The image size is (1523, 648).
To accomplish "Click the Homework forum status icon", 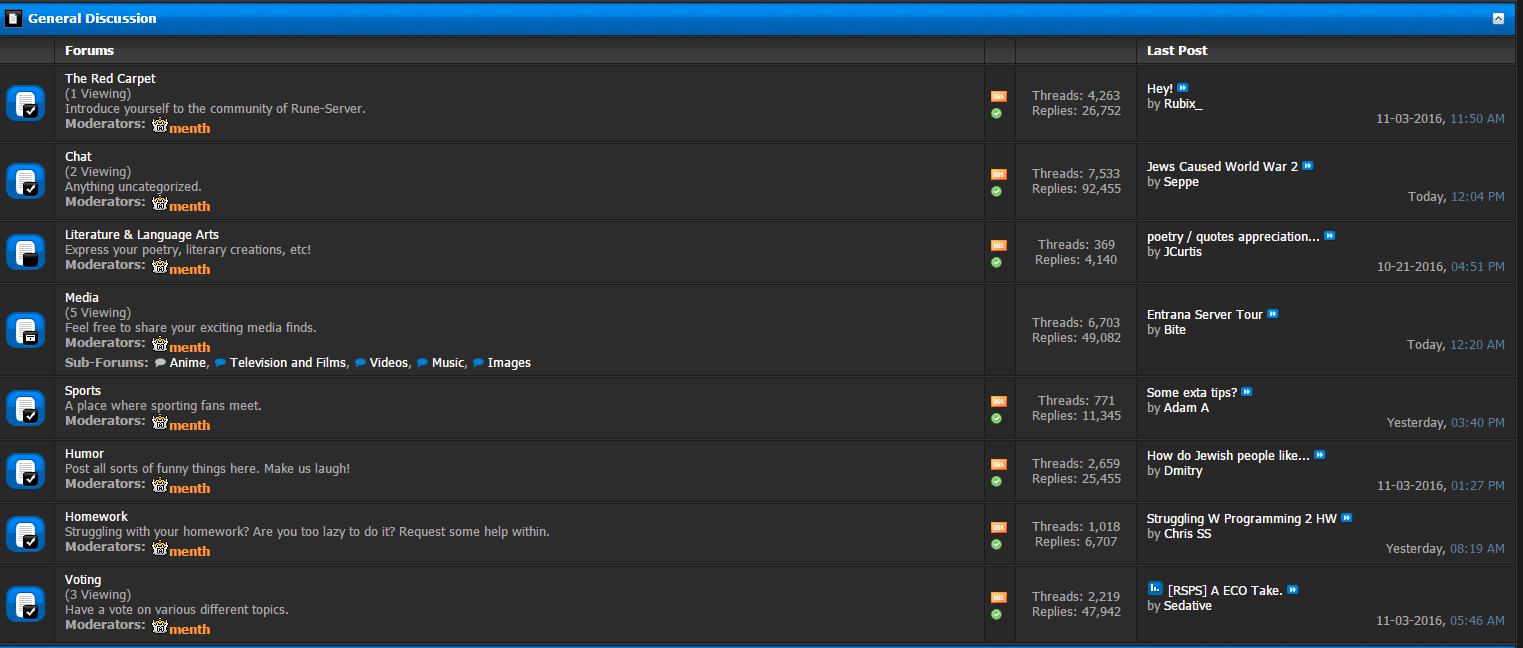I will pos(26,534).
